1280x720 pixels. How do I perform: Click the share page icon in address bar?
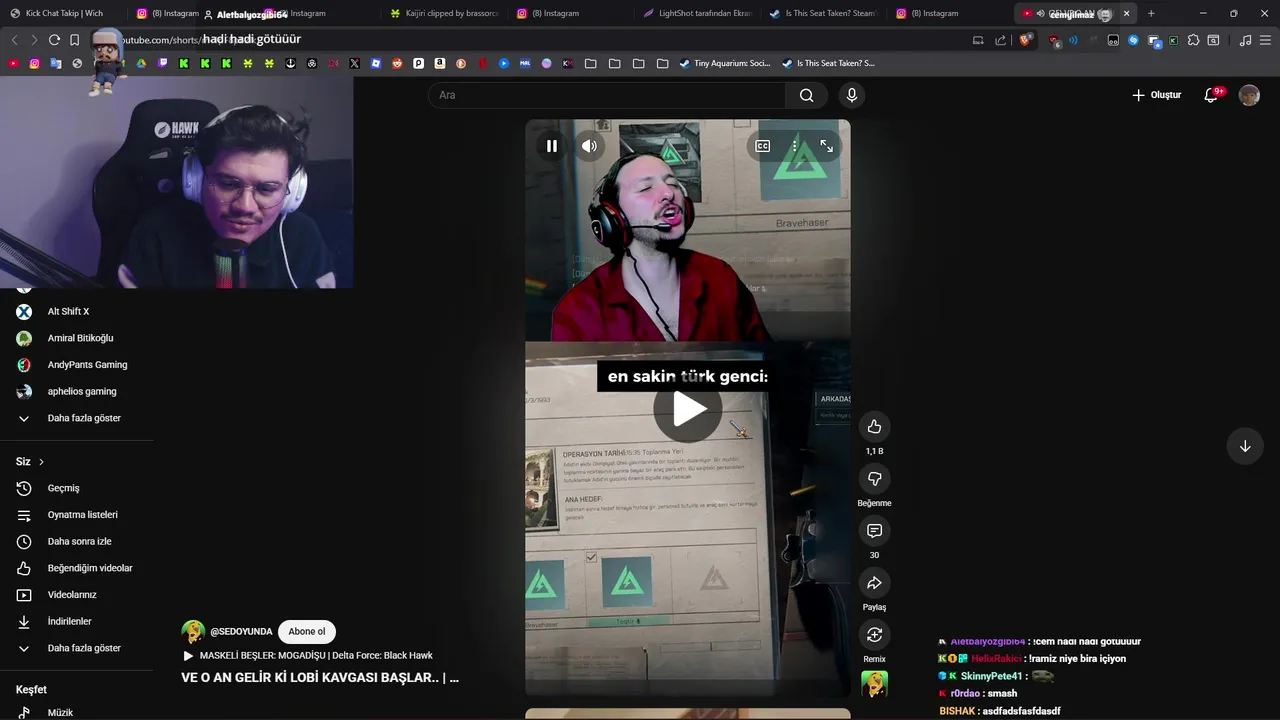coord(1001,40)
